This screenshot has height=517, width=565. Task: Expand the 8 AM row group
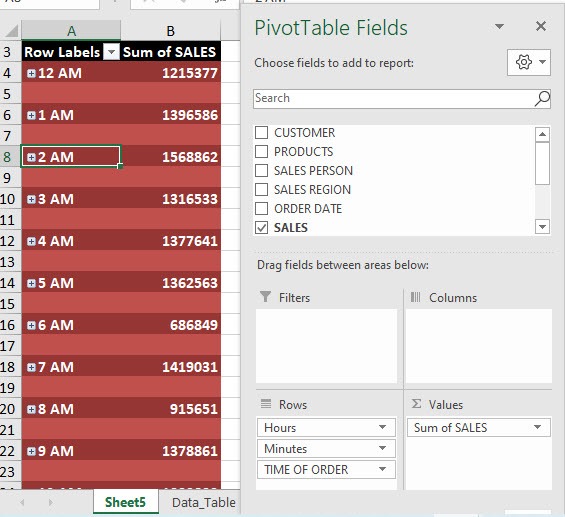pos(31,409)
